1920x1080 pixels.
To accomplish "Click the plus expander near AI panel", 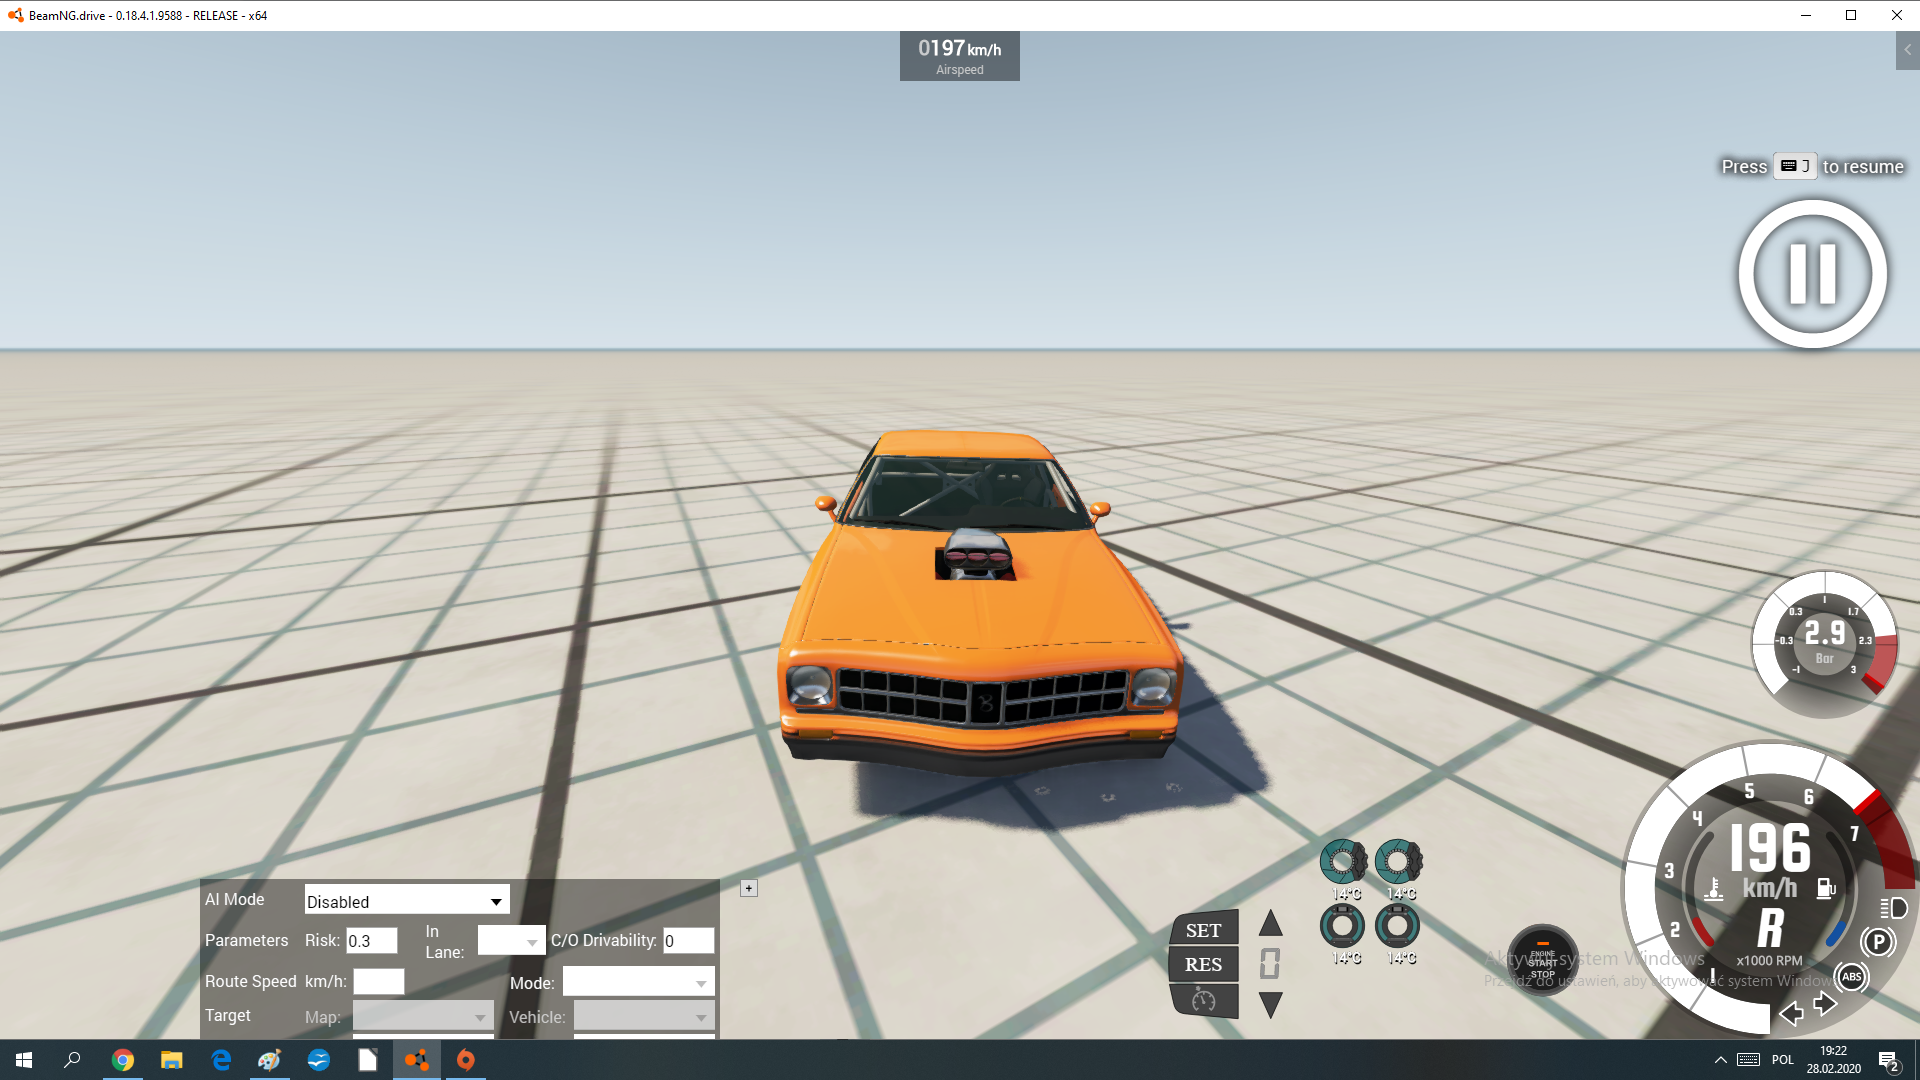I will 748,888.
